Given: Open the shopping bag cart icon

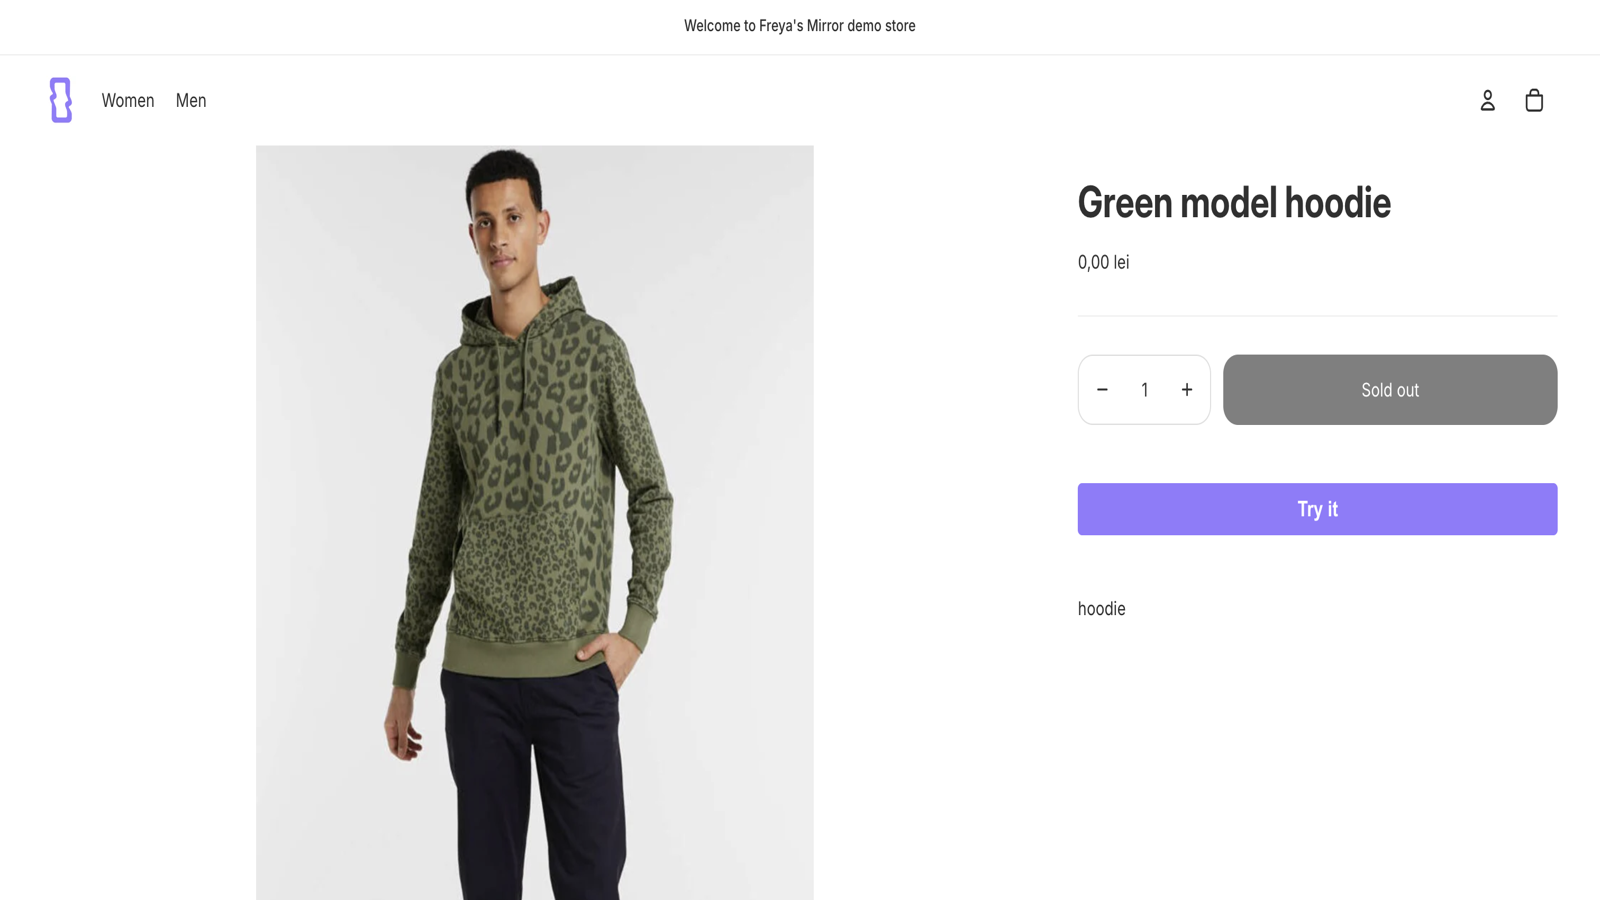Looking at the screenshot, I should [x=1534, y=100].
